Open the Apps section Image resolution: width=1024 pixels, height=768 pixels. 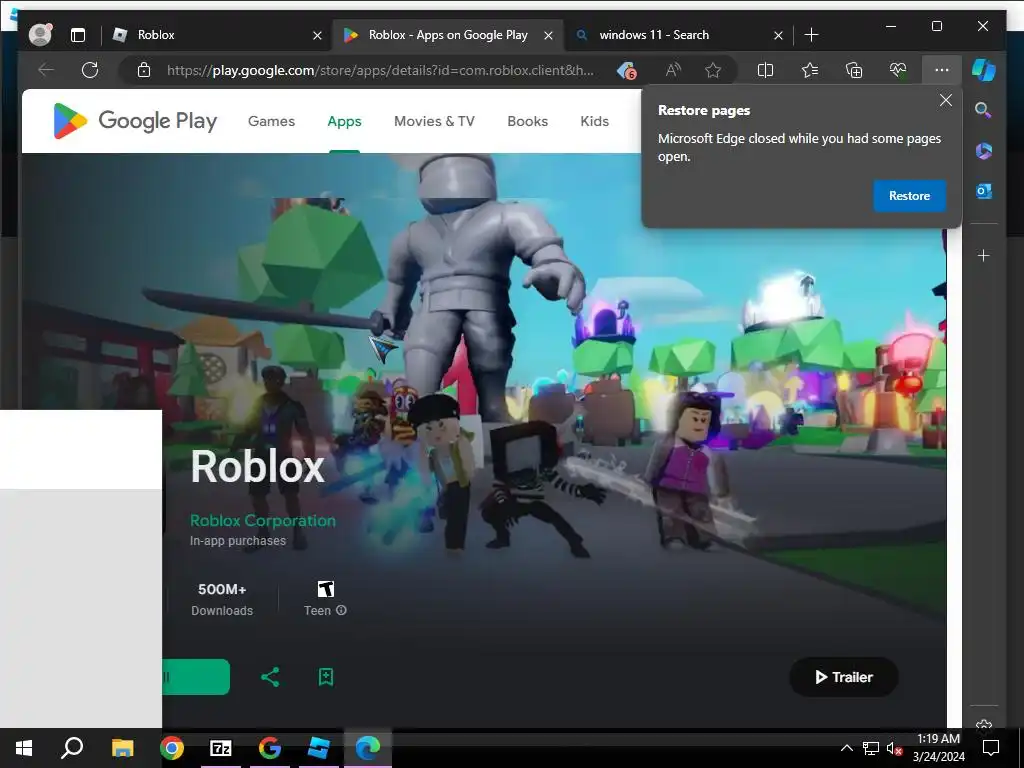344,121
